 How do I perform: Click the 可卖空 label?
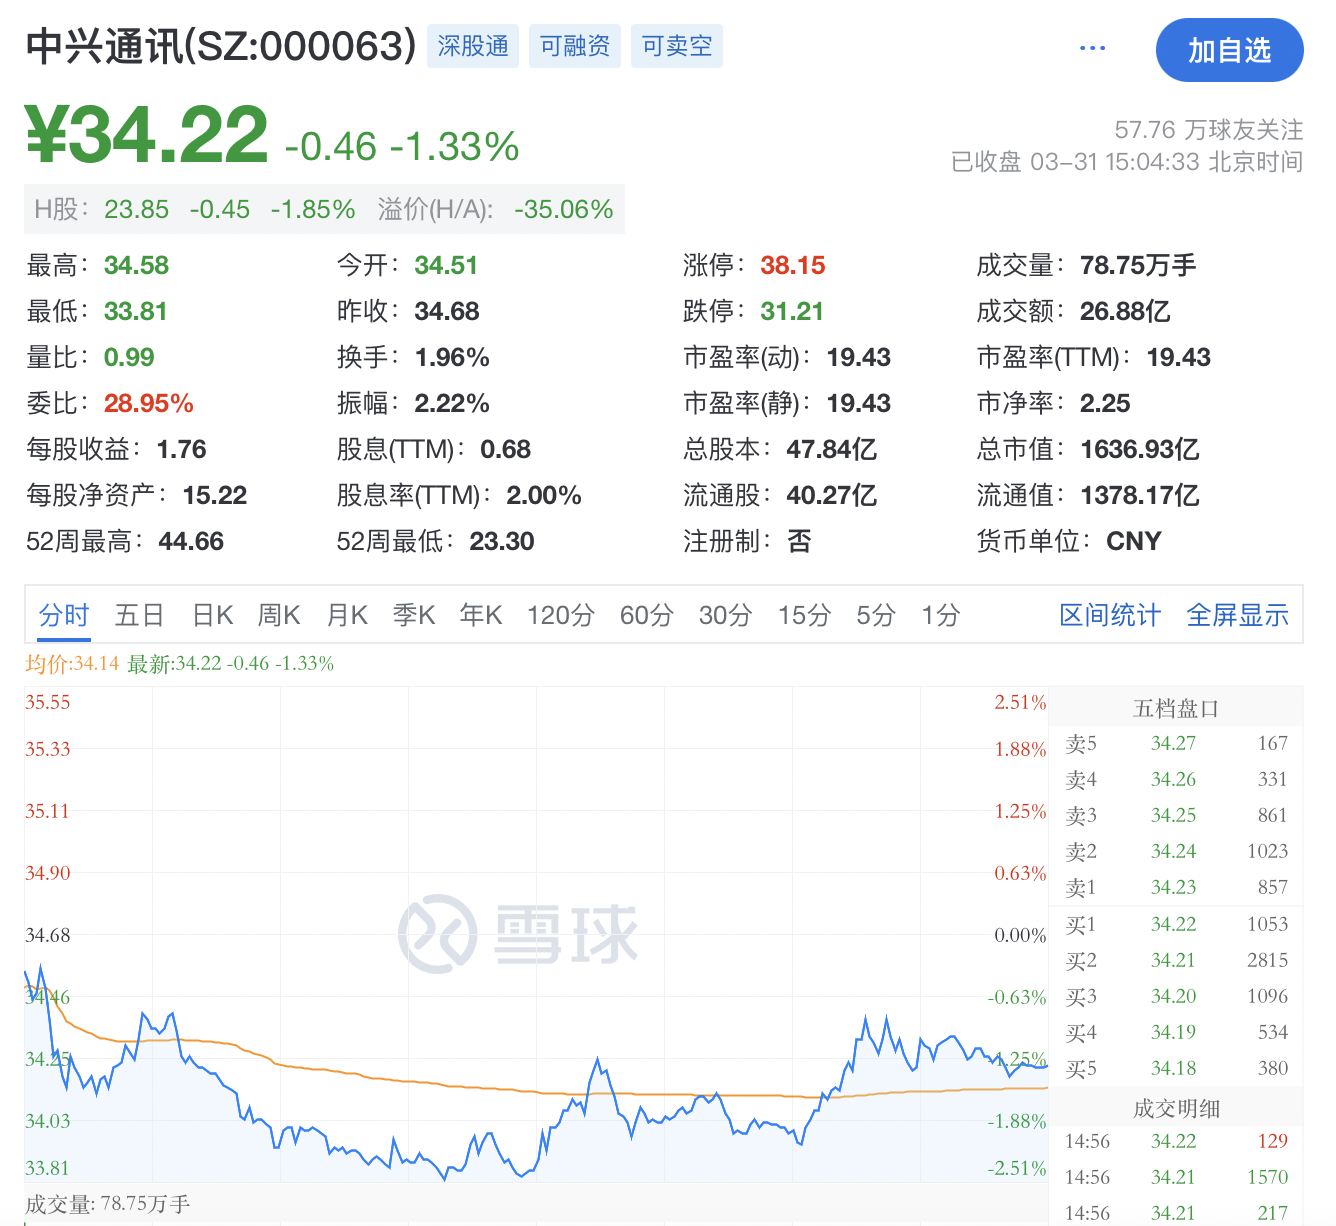[x=677, y=45]
